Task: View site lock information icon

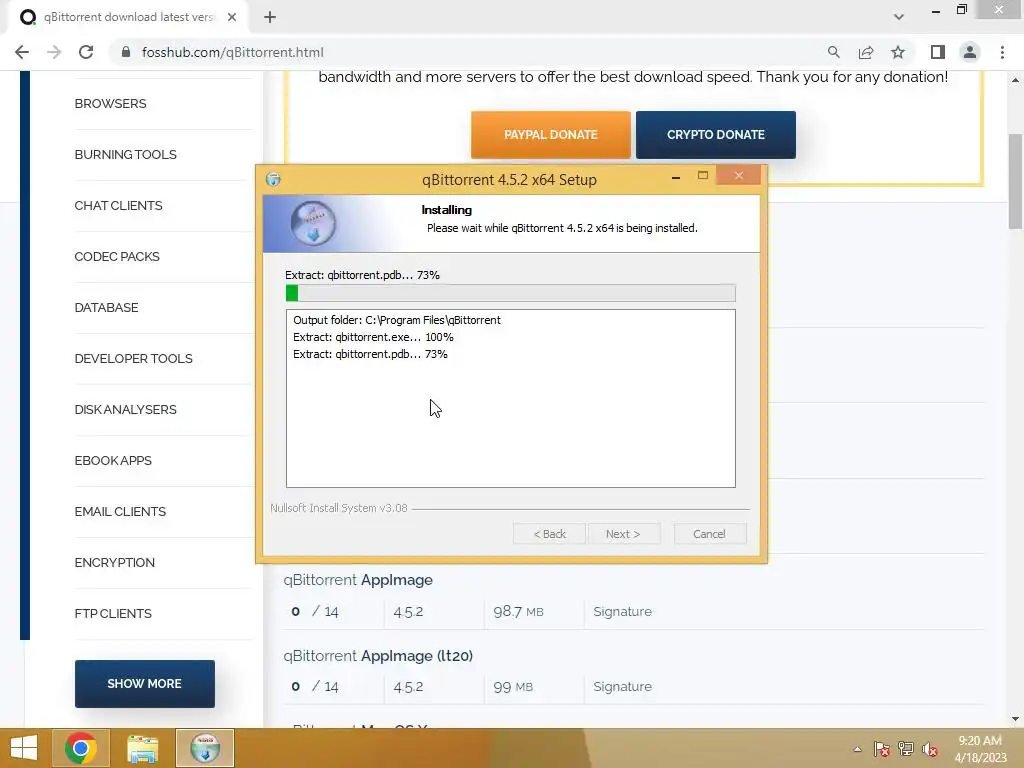Action: (x=126, y=52)
